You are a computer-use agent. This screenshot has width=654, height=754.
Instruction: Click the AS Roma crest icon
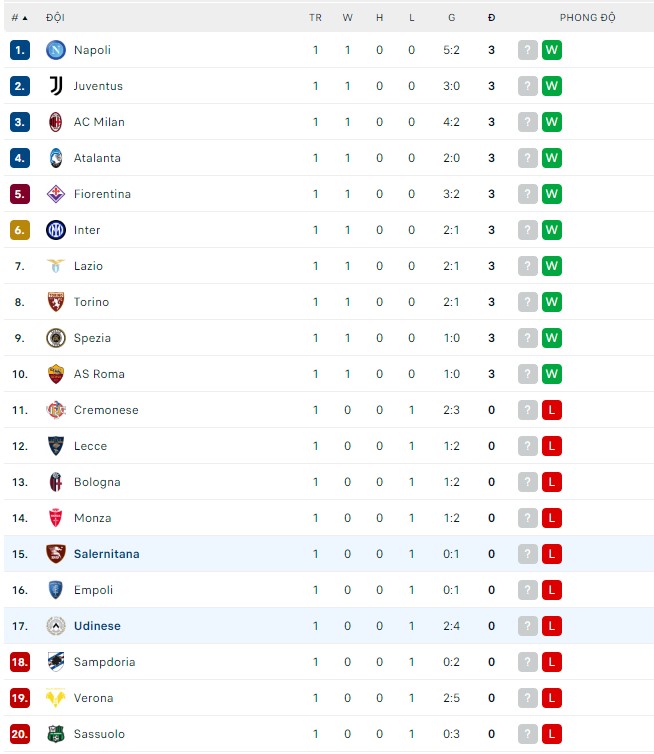56,374
